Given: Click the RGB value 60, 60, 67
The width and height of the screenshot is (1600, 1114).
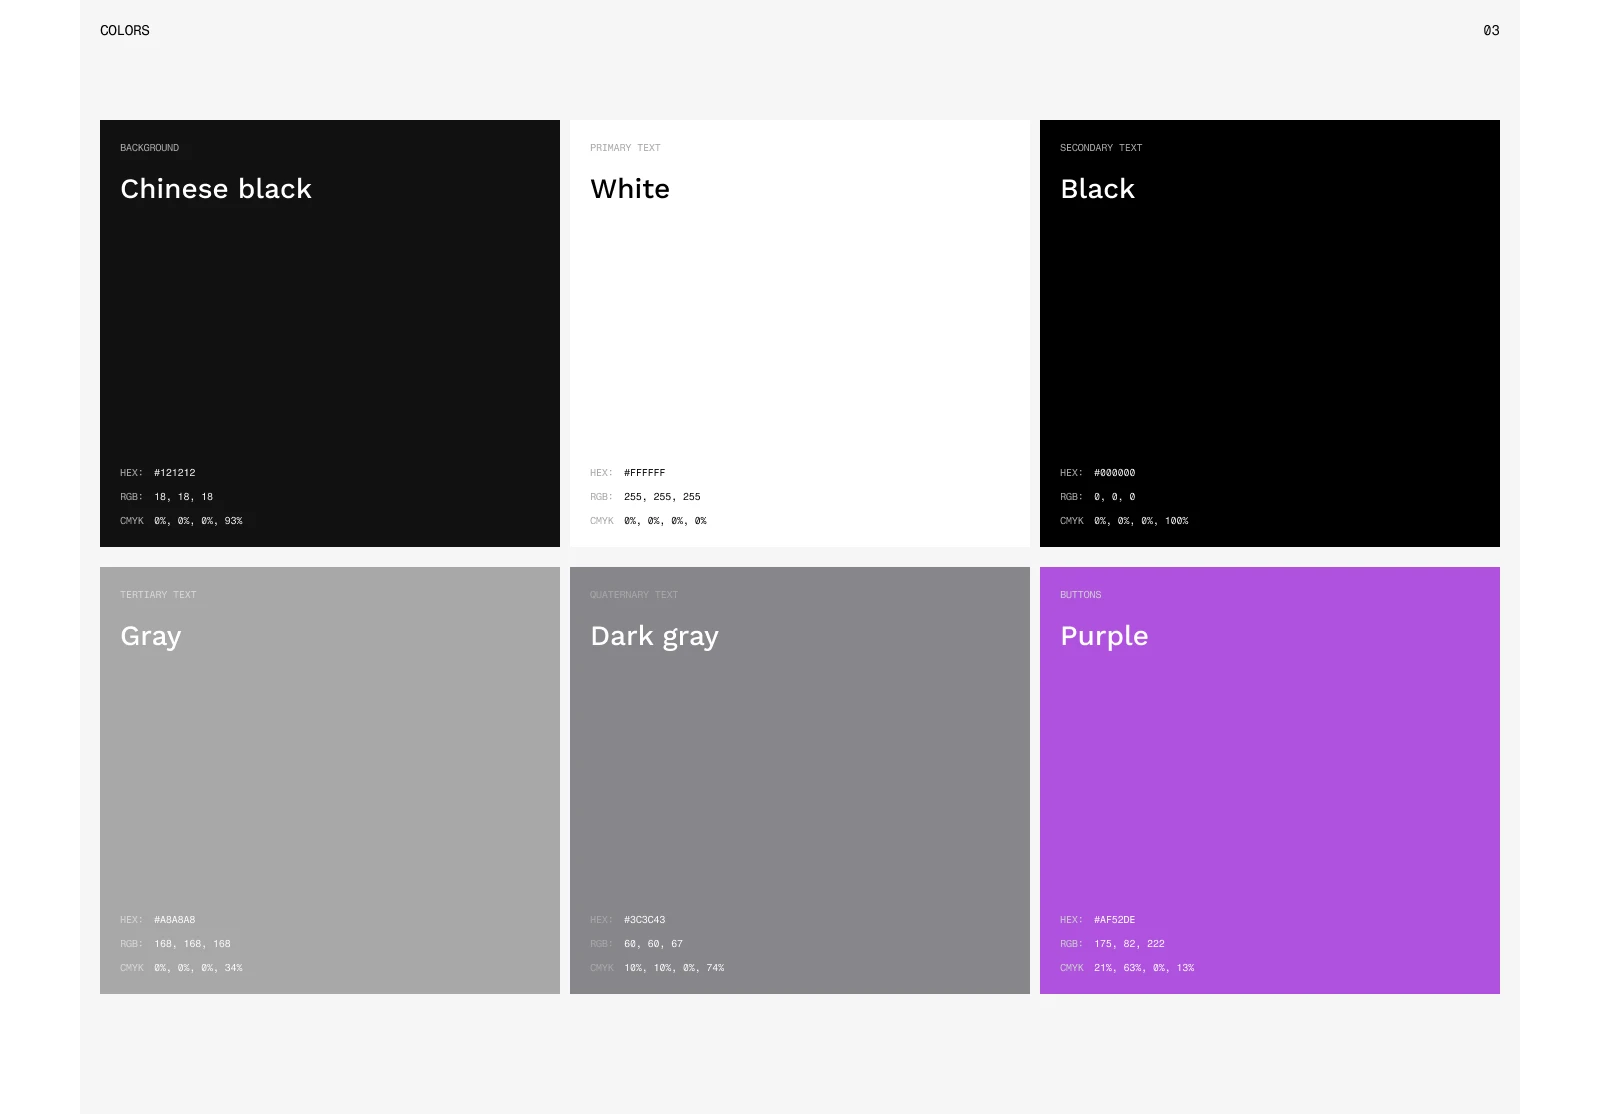Looking at the screenshot, I should click(653, 944).
